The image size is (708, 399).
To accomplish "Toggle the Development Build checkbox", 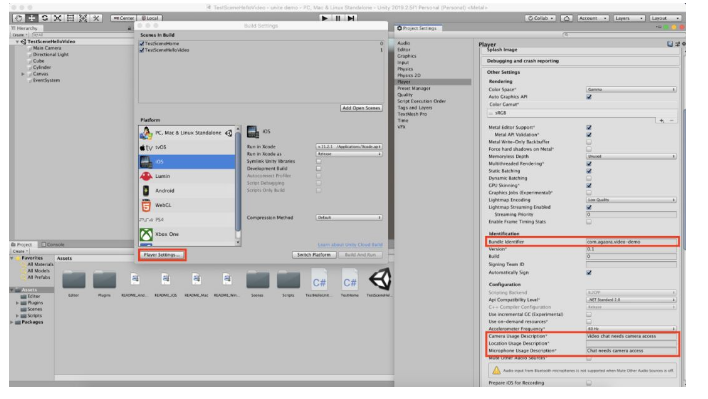I will pyautogui.click(x=319, y=168).
